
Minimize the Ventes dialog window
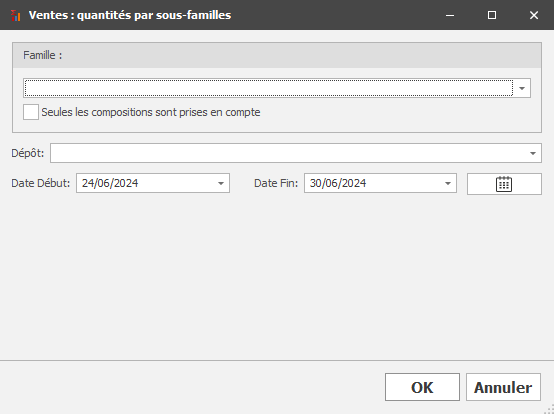[450, 15]
